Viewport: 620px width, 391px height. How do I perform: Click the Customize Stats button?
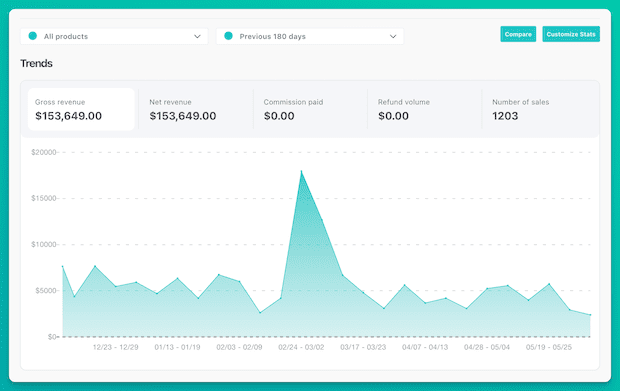point(571,34)
